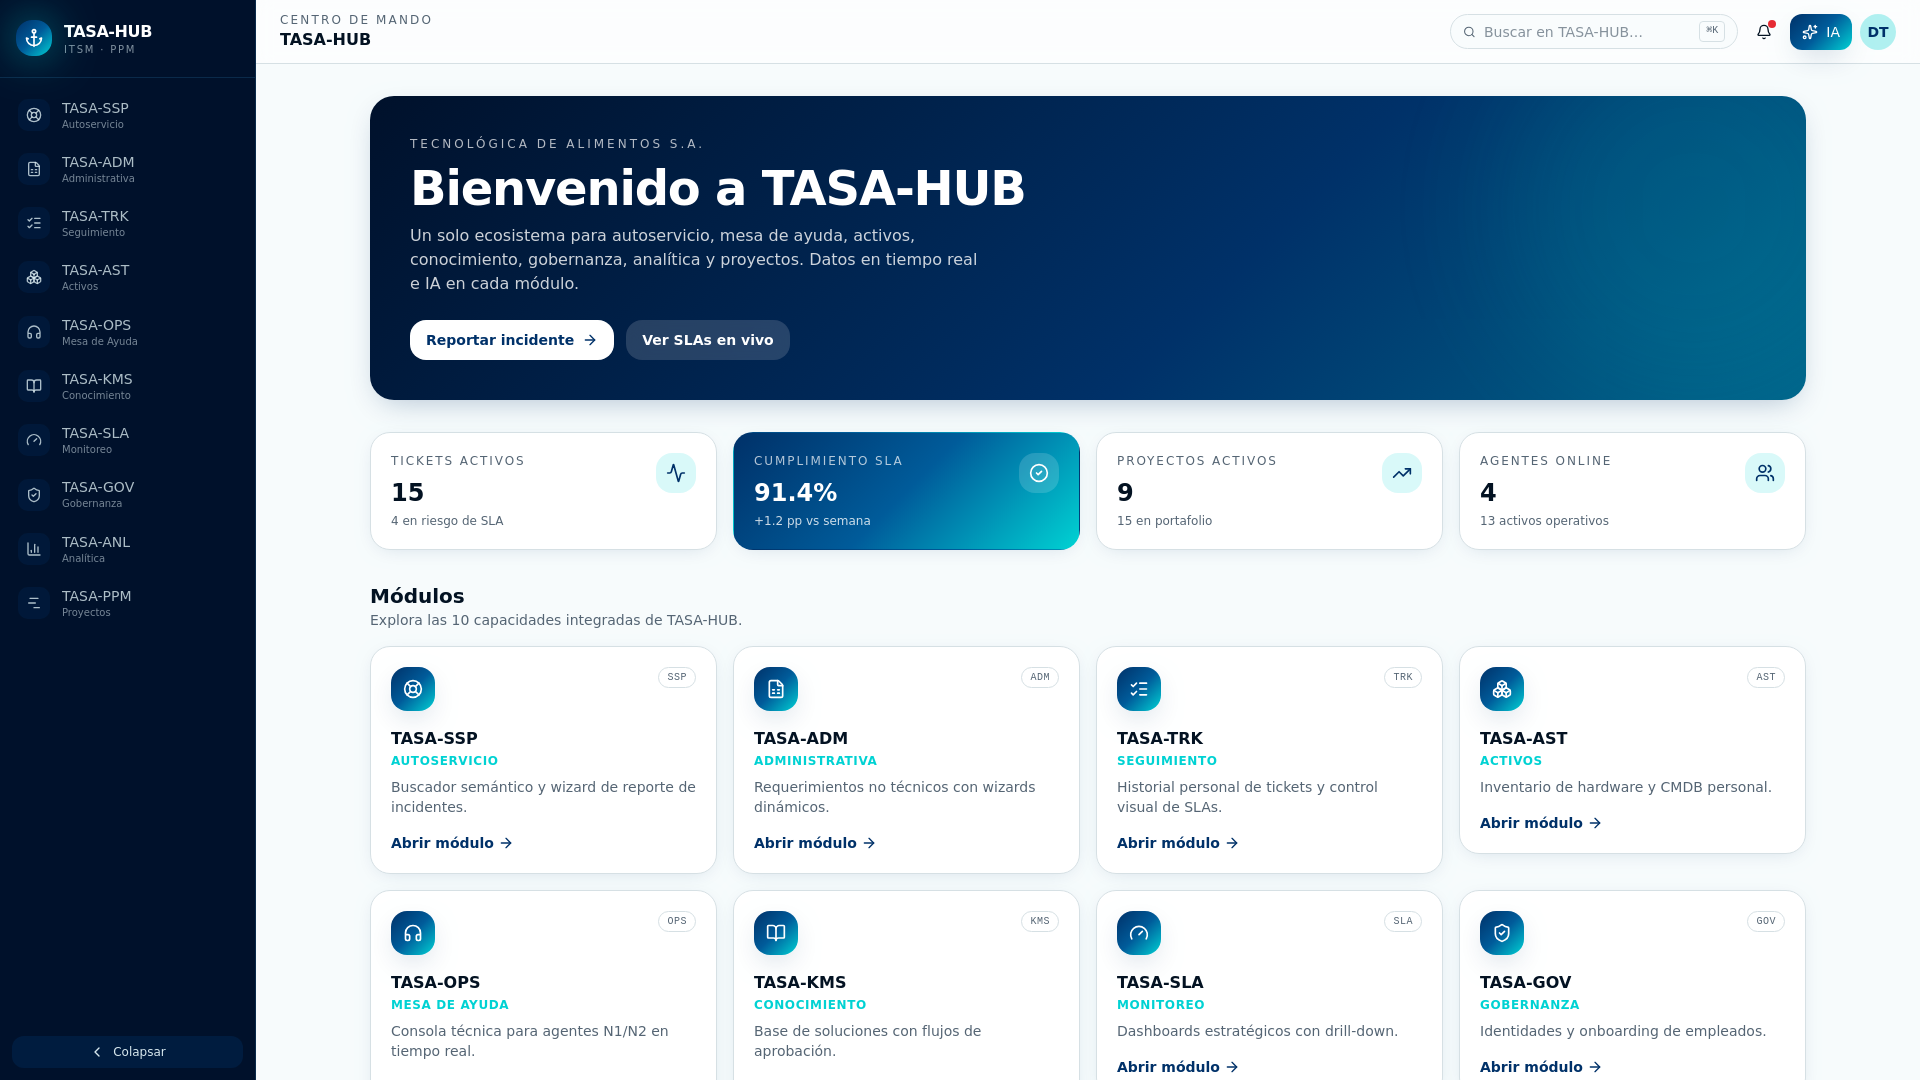This screenshot has width=1920, height=1080.
Task: Click the ADM badge on the TASA-ADM card
Action: [1040, 677]
